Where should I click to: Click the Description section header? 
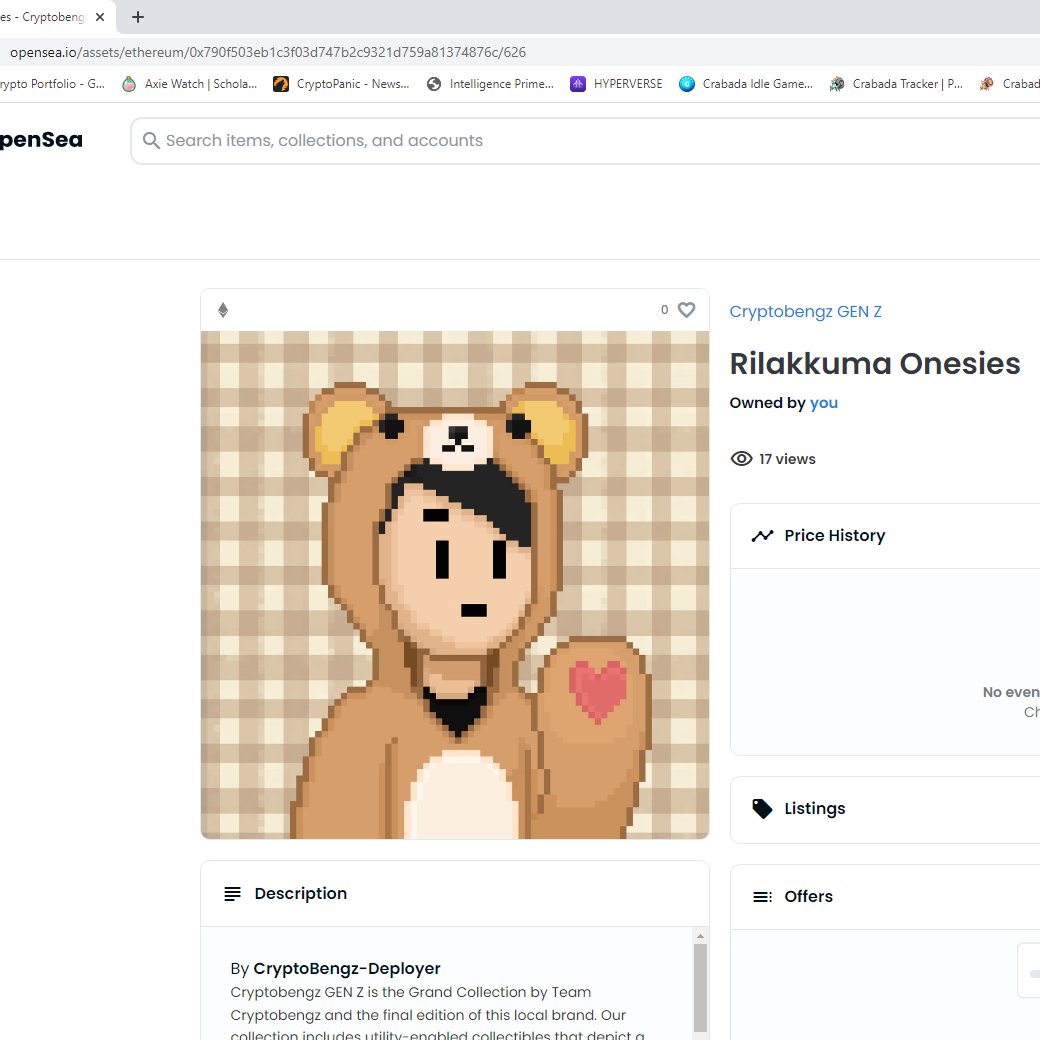point(455,893)
